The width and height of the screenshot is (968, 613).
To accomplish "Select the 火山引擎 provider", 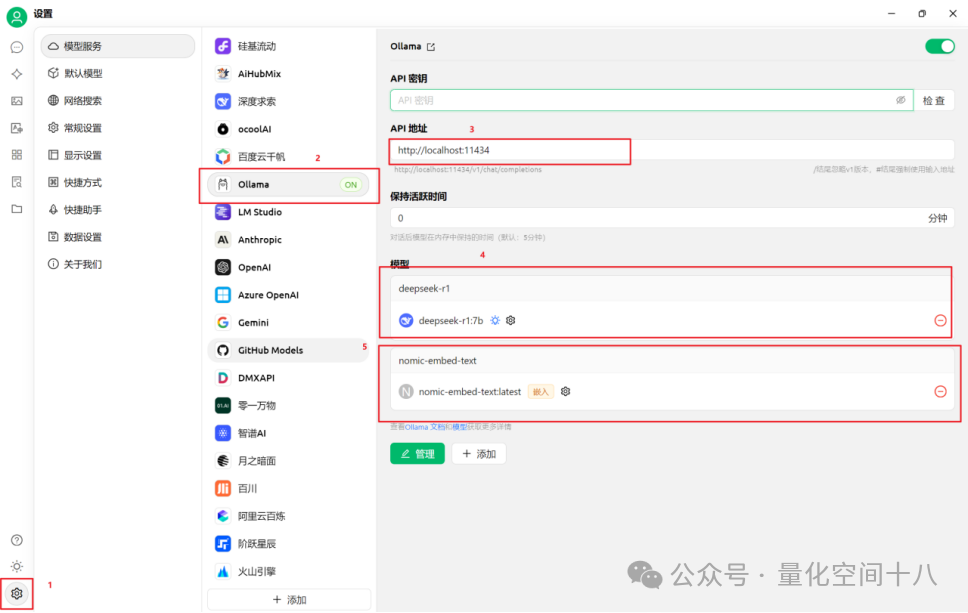I will tap(288, 572).
